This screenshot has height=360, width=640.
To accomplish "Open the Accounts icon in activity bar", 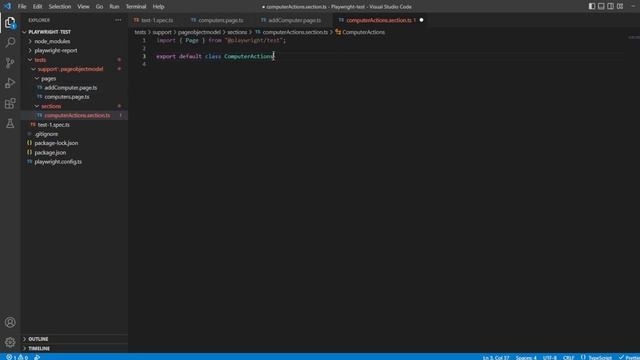I will click(10, 322).
